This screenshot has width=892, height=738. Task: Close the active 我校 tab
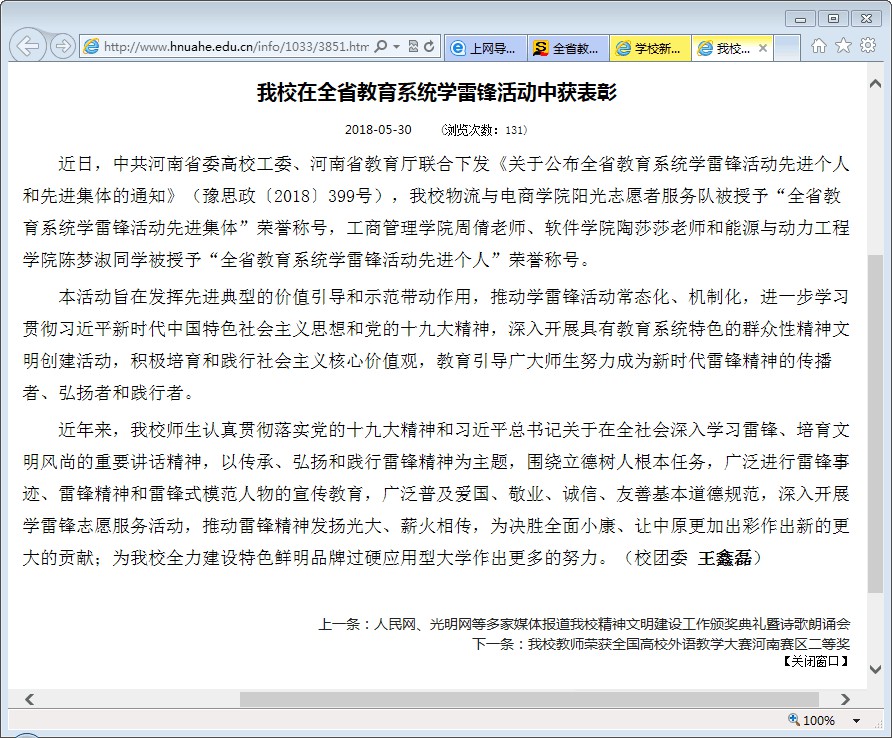(x=763, y=48)
